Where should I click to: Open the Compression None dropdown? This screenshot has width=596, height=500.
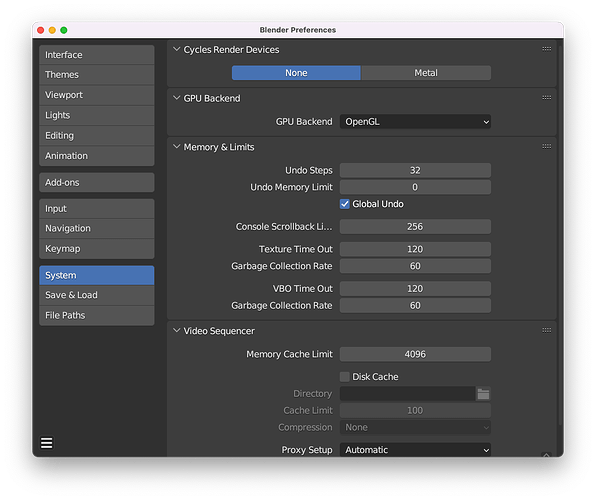415,427
